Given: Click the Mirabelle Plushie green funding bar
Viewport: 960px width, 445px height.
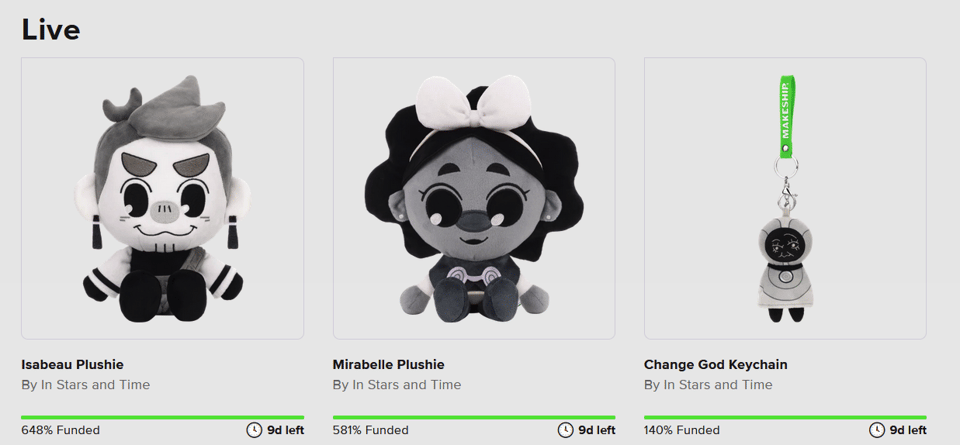Looking at the screenshot, I should (x=474, y=417).
